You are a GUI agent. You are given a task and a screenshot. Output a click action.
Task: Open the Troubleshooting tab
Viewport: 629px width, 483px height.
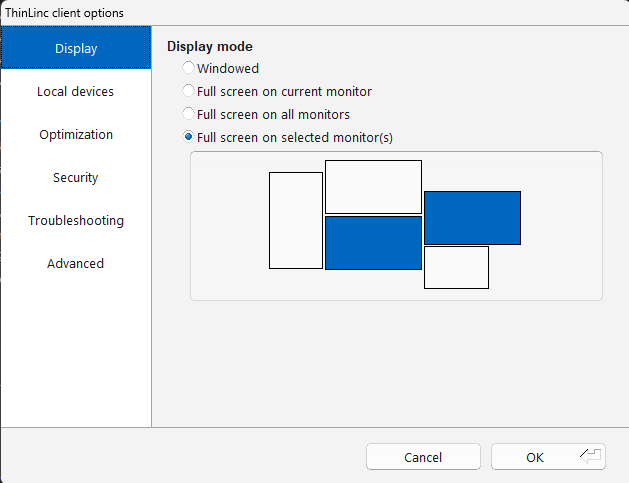coord(76,220)
